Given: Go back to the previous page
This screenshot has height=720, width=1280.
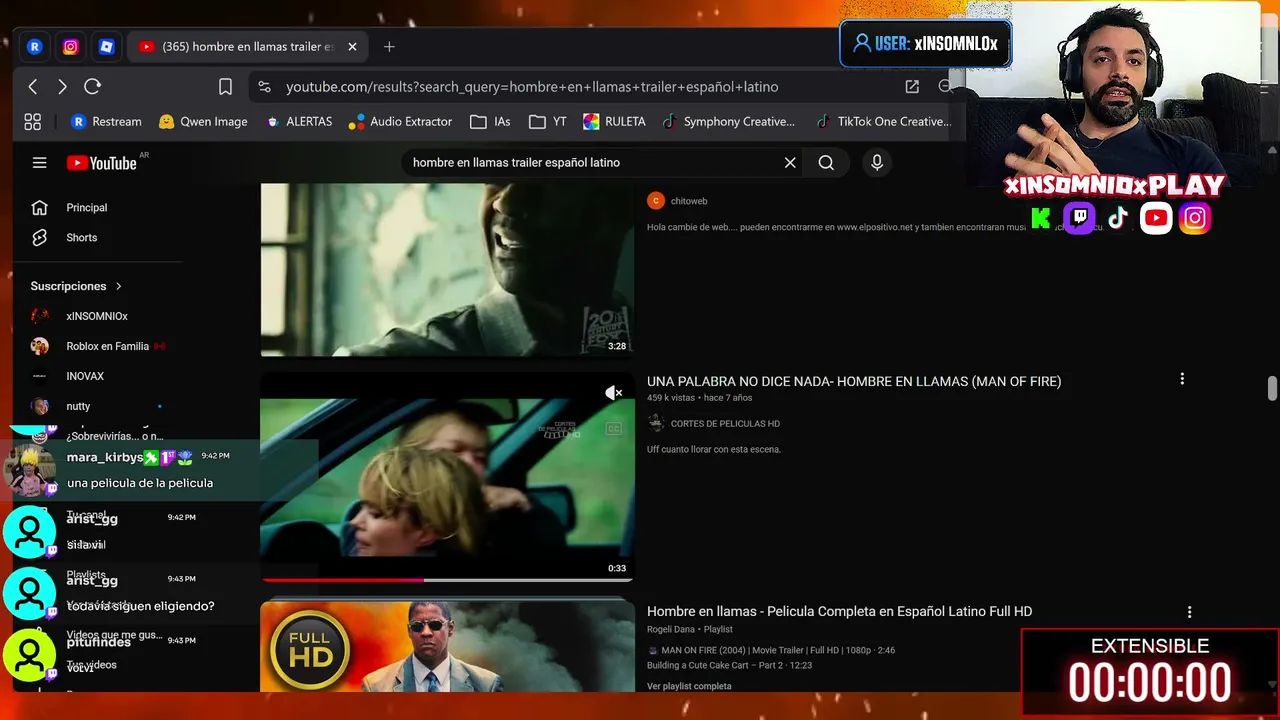Looking at the screenshot, I should 33,87.
